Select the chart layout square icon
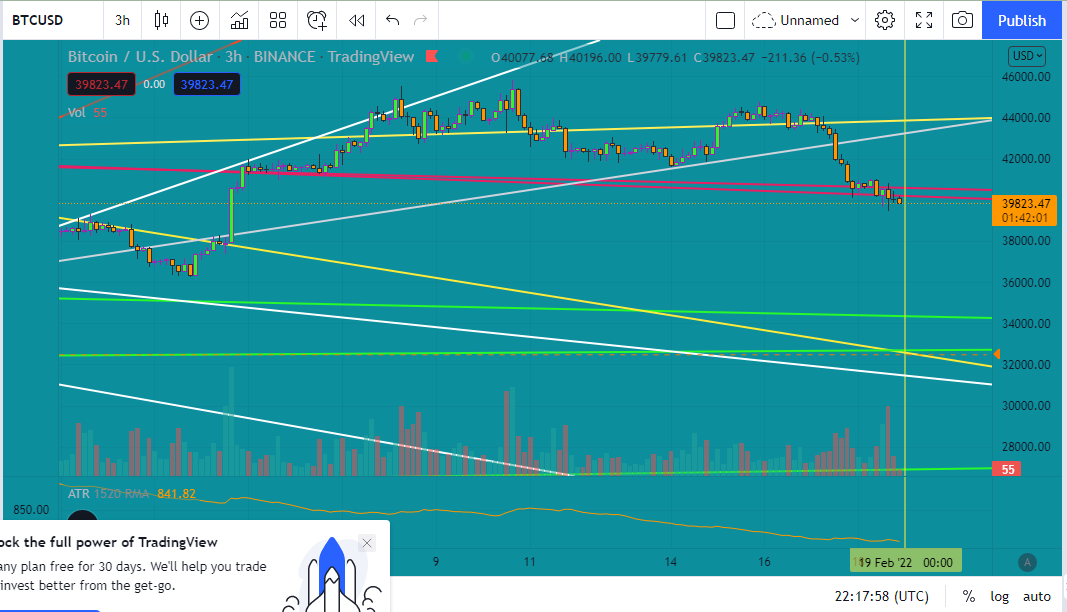This screenshot has width=1067, height=612. click(725, 20)
